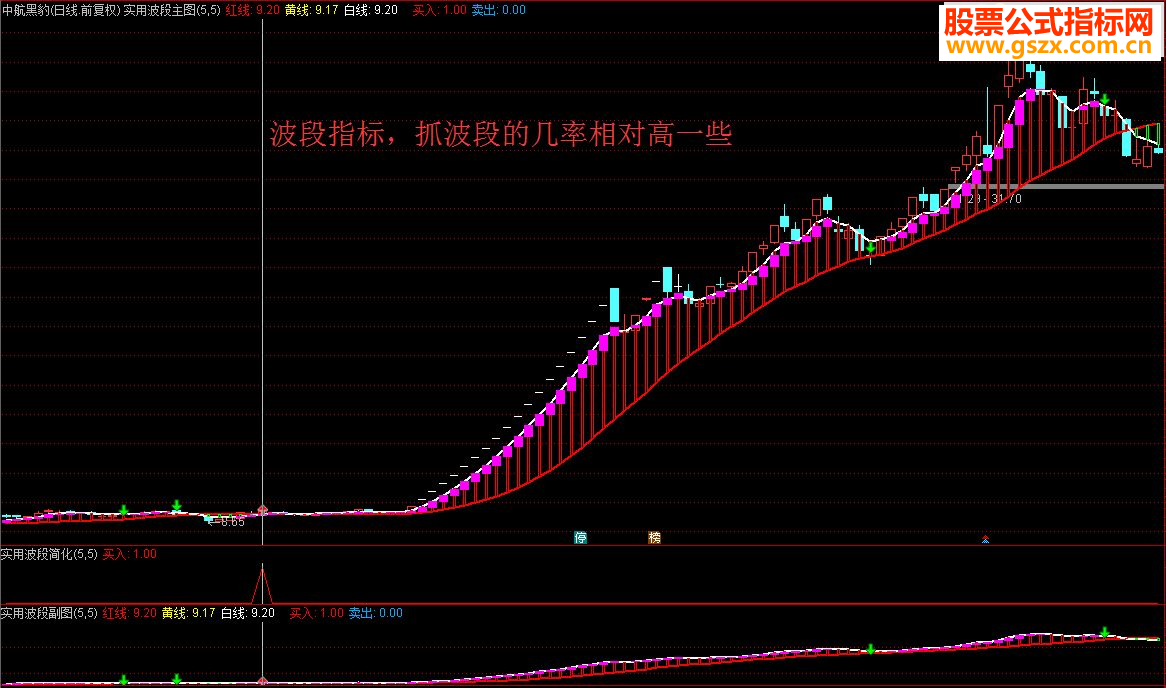Image resolution: width=1166 pixels, height=688 pixels.
Task: Click the 榜 marker icon below the chart
Action: tap(654, 537)
